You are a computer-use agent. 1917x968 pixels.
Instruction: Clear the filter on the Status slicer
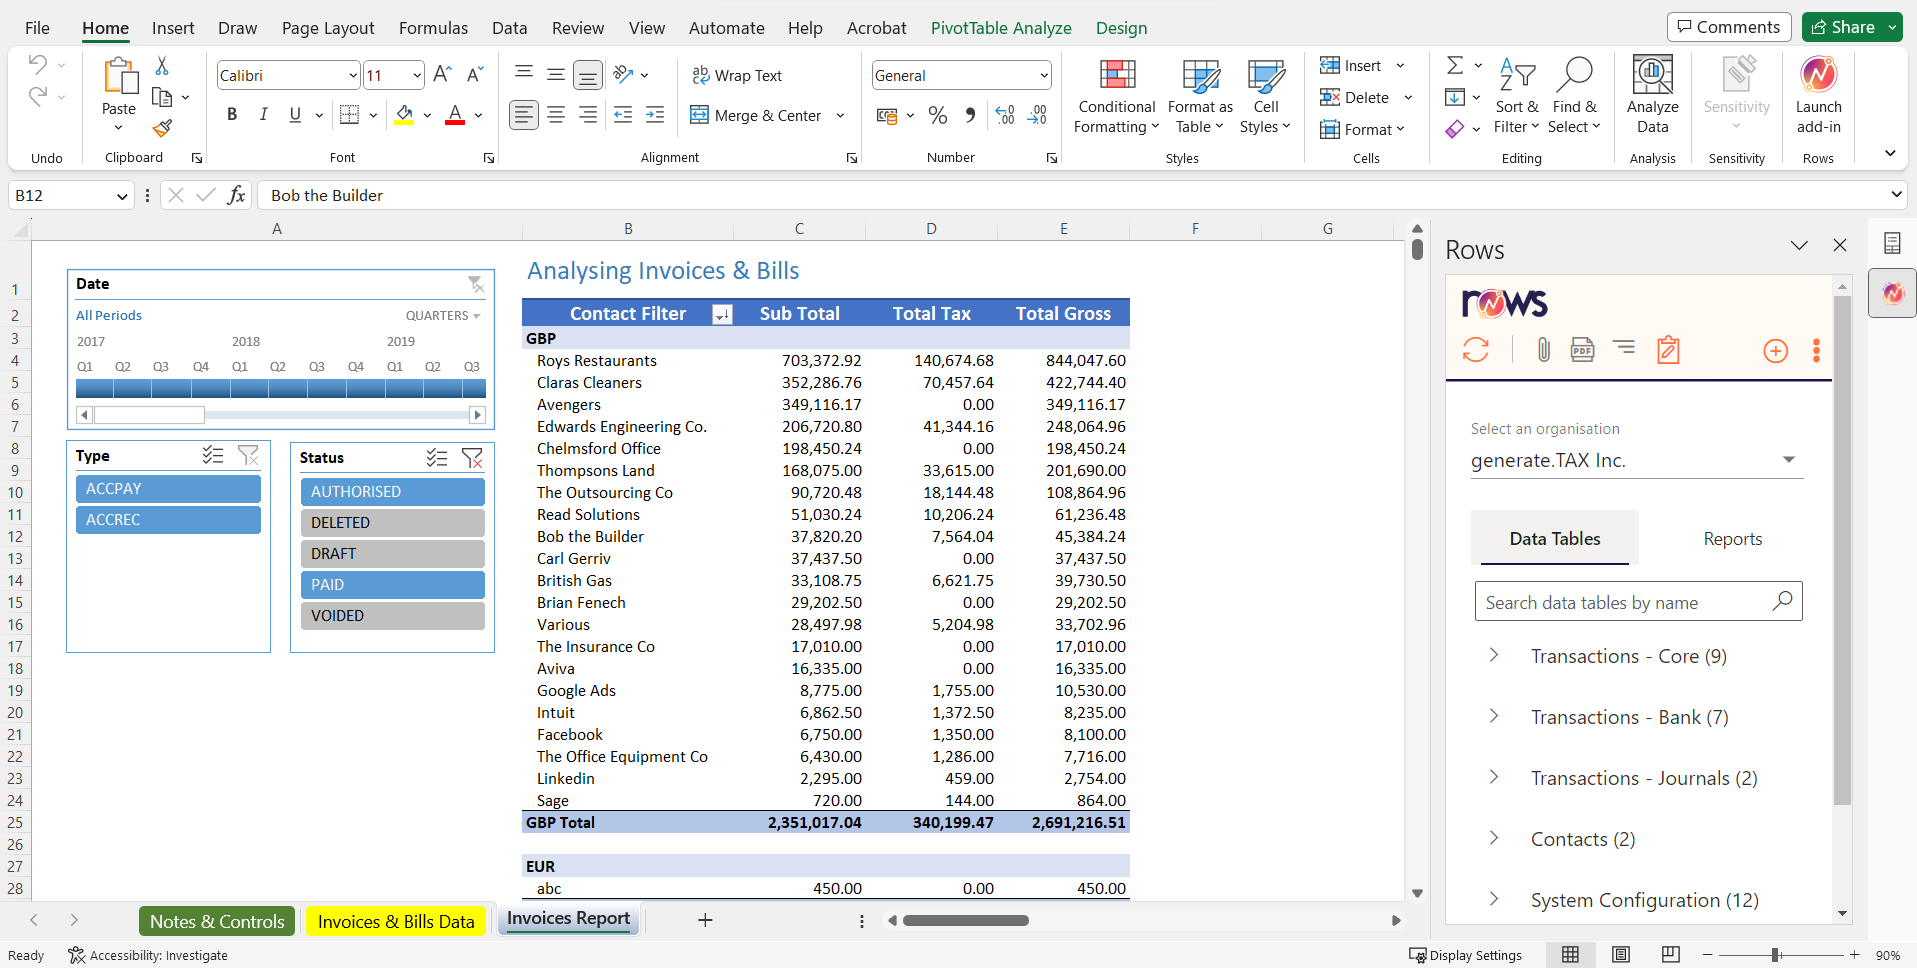click(x=472, y=458)
